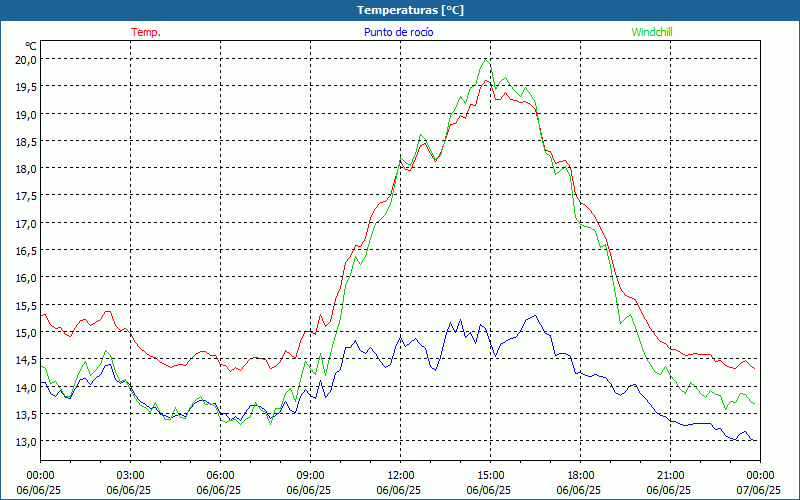
Task: Click the '19,0' y-axis value
Action: coord(26,114)
